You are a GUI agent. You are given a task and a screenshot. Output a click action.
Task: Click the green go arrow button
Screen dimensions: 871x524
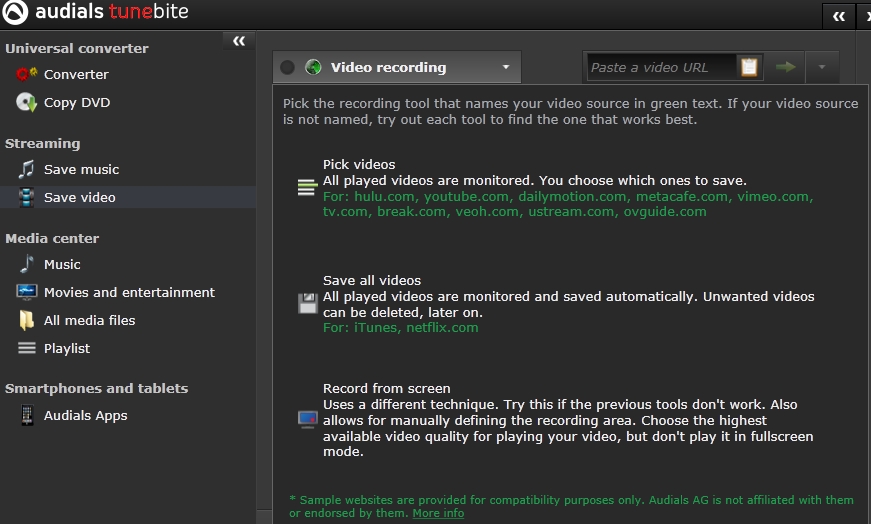tap(785, 67)
